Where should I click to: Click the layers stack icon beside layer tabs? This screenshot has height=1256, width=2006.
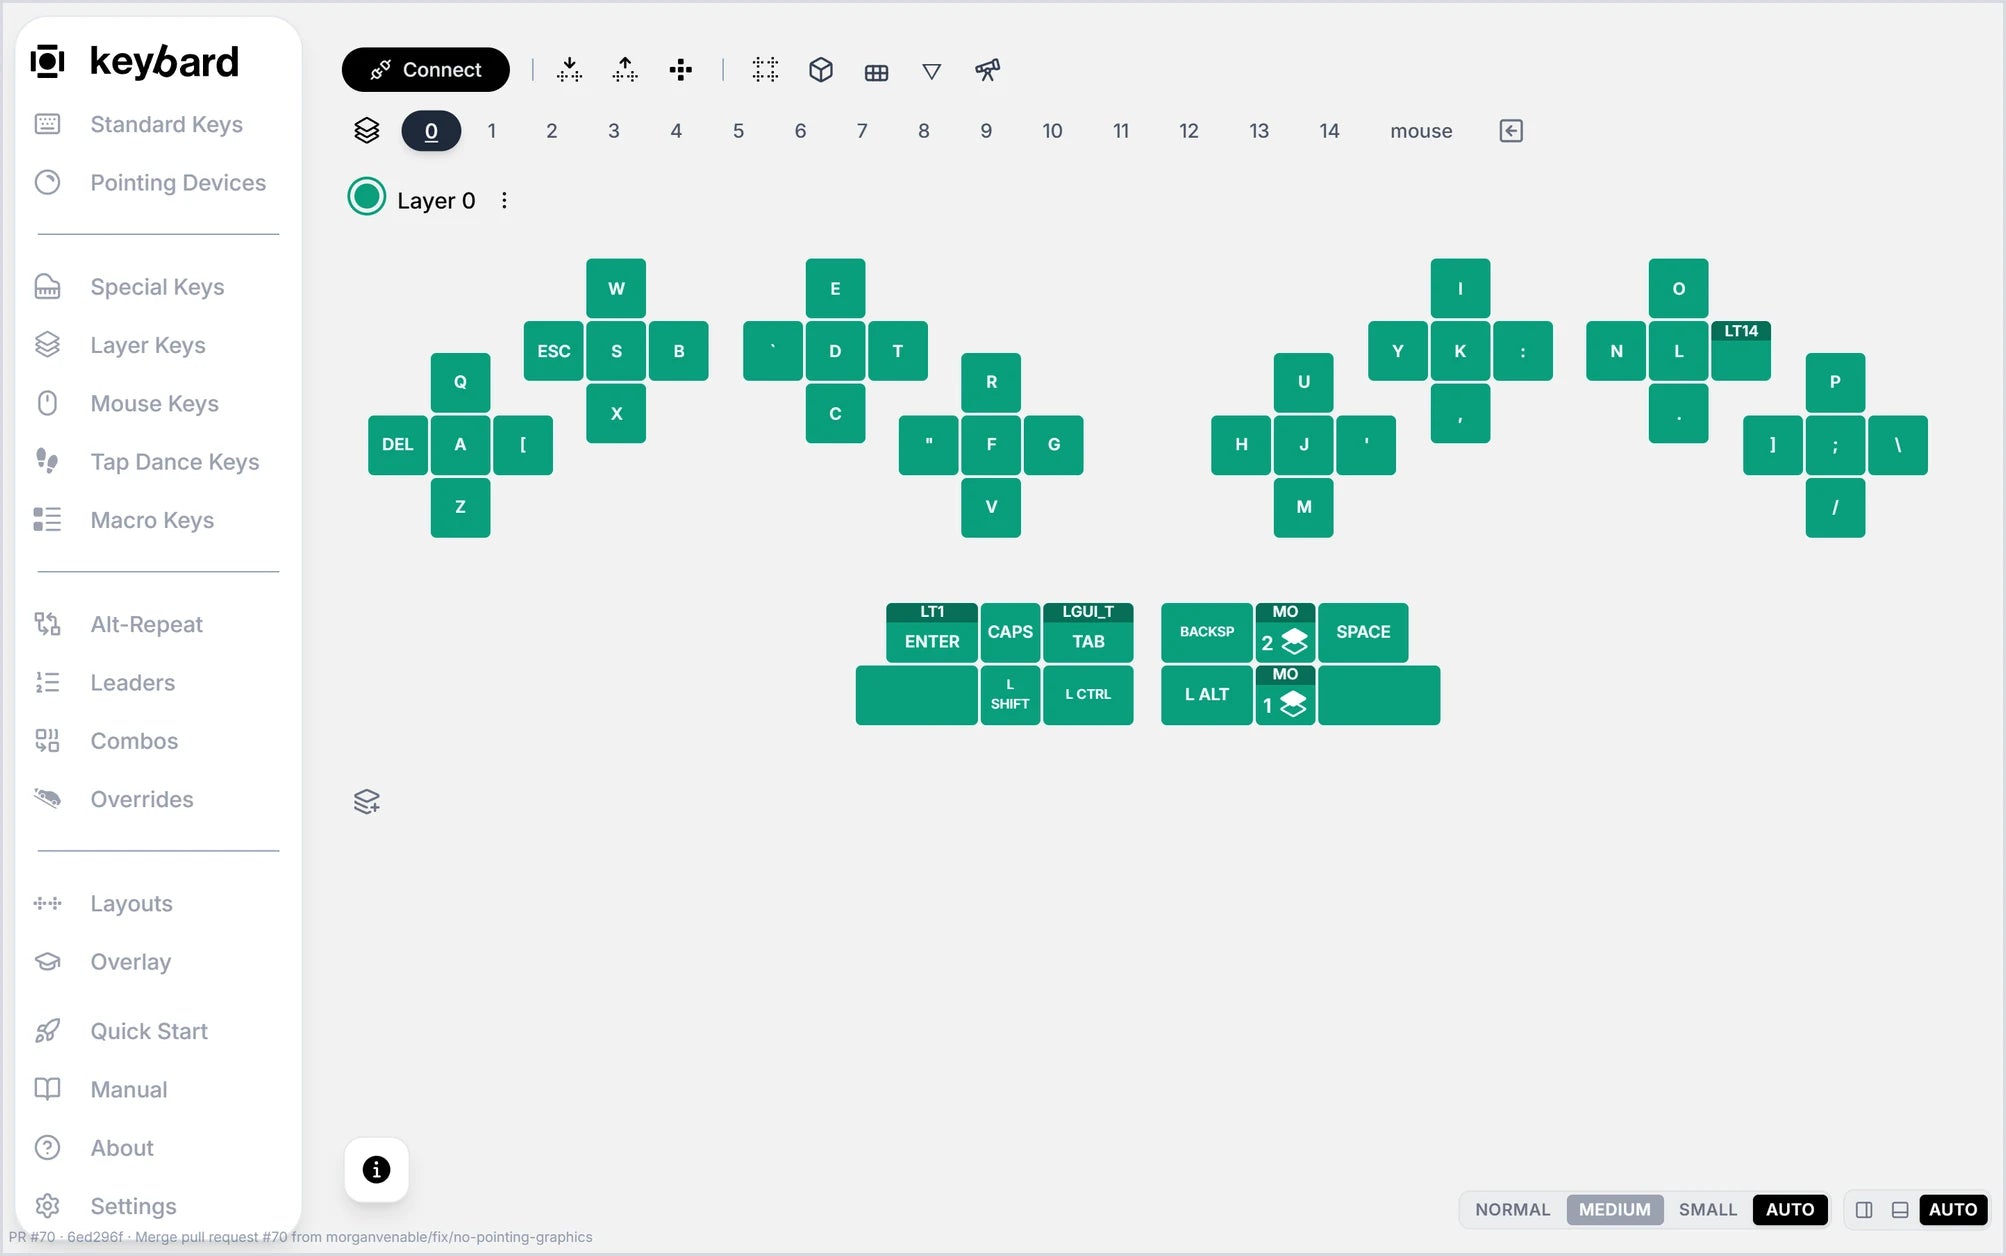[367, 131]
